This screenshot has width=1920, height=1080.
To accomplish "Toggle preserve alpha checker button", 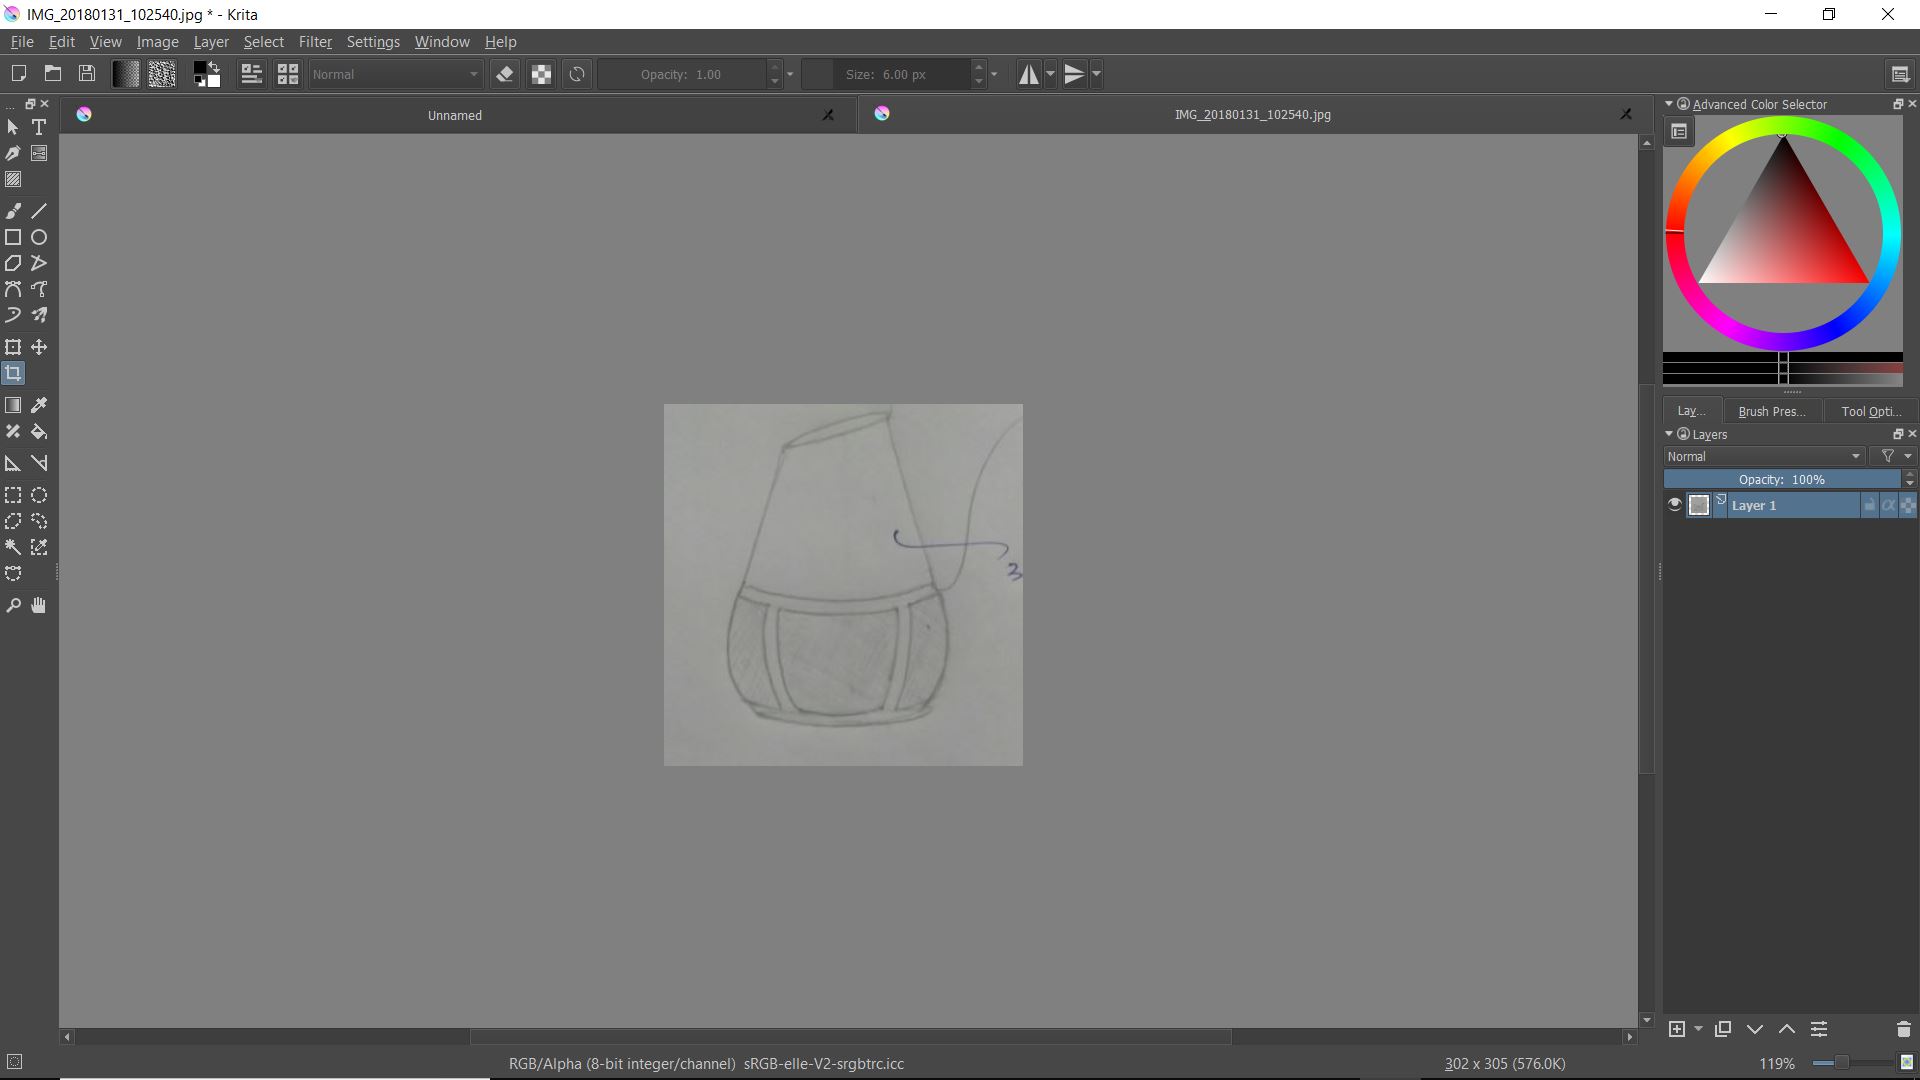I will click(x=541, y=74).
